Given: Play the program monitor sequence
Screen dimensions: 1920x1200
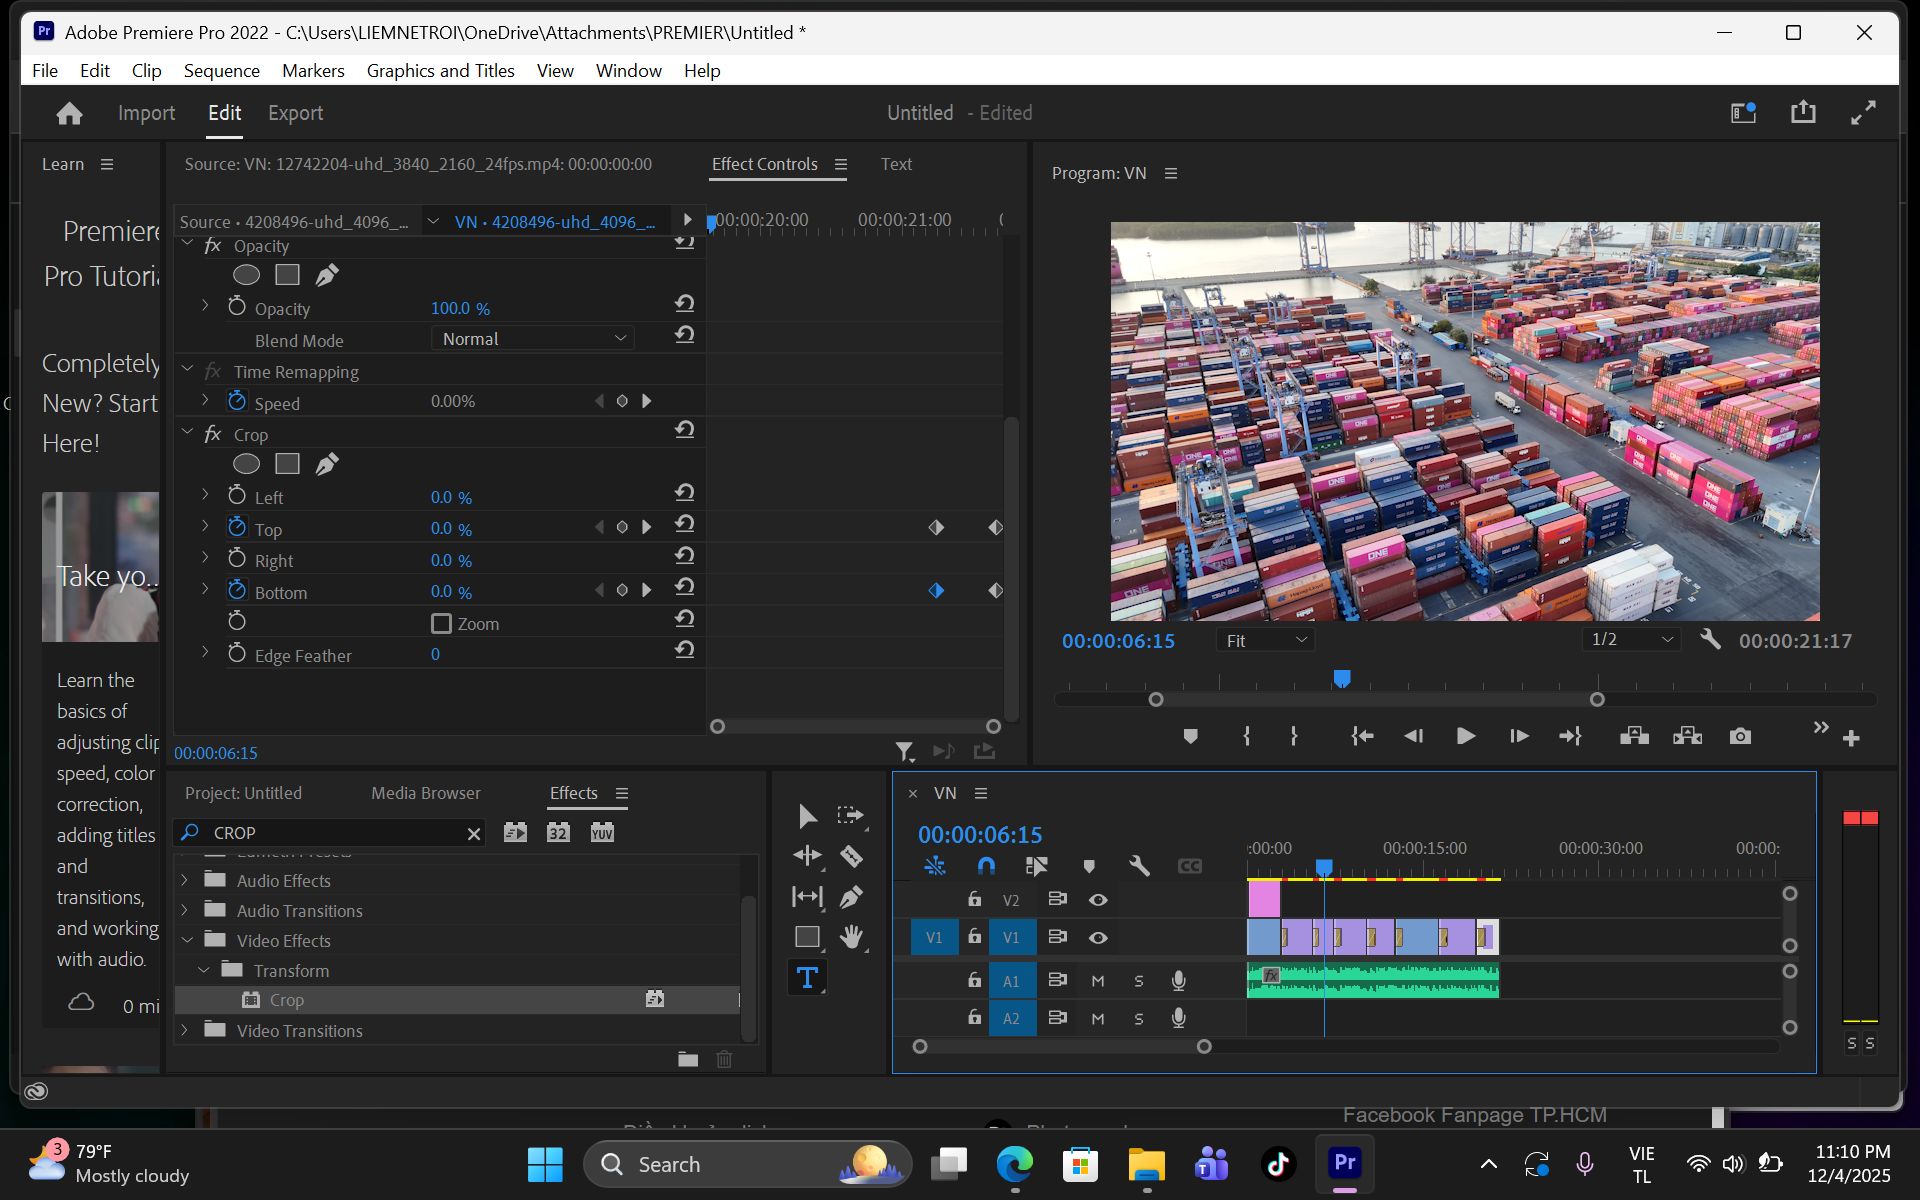Looking at the screenshot, I should click(1466, 736).
